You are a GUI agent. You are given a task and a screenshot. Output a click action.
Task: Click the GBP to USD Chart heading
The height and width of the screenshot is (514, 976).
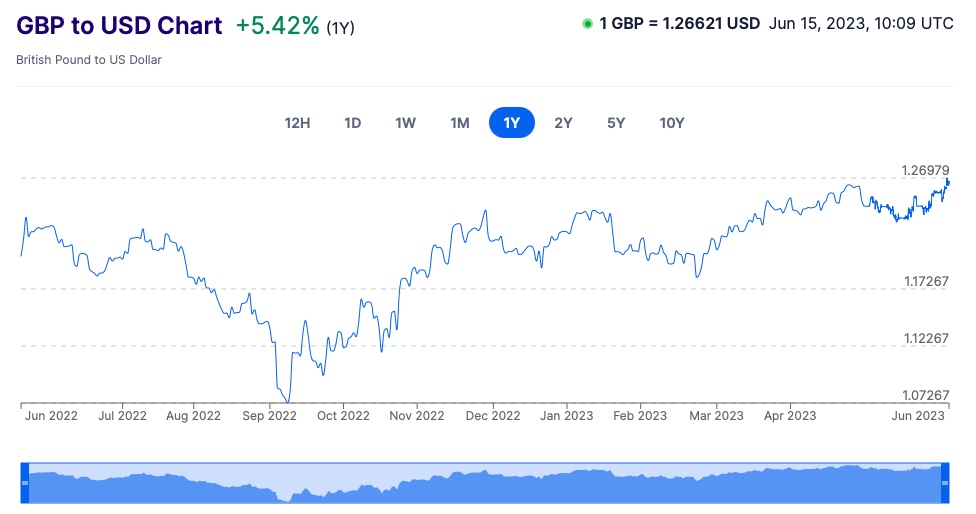[119, 26]
